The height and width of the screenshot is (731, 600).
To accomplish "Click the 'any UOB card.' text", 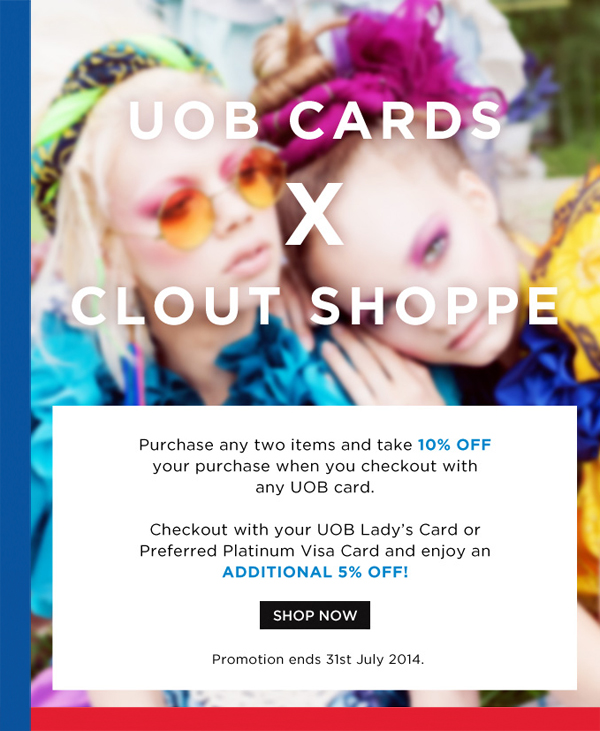I will pyautogui.click(x=315, y=487).
